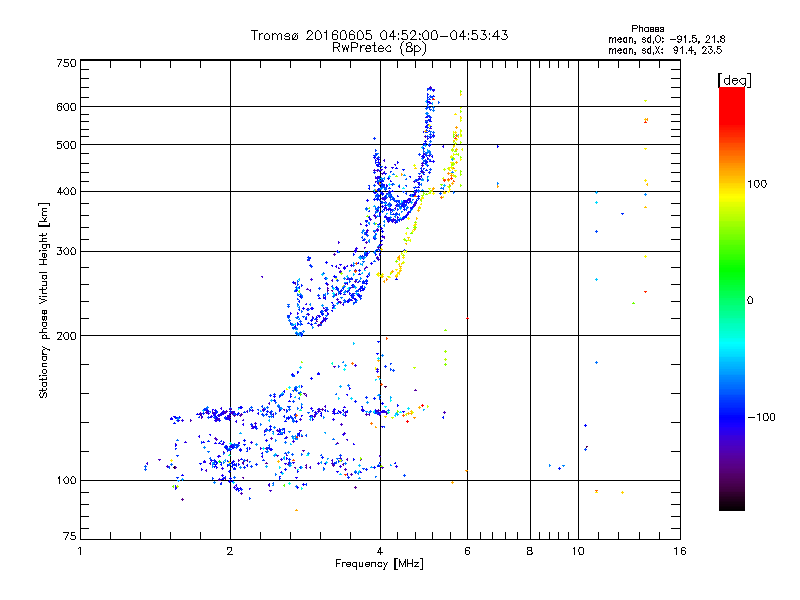This screenshot has width=800, height=600.
Task: Click the colorbar label "-100"
Action: click(761, 417)
